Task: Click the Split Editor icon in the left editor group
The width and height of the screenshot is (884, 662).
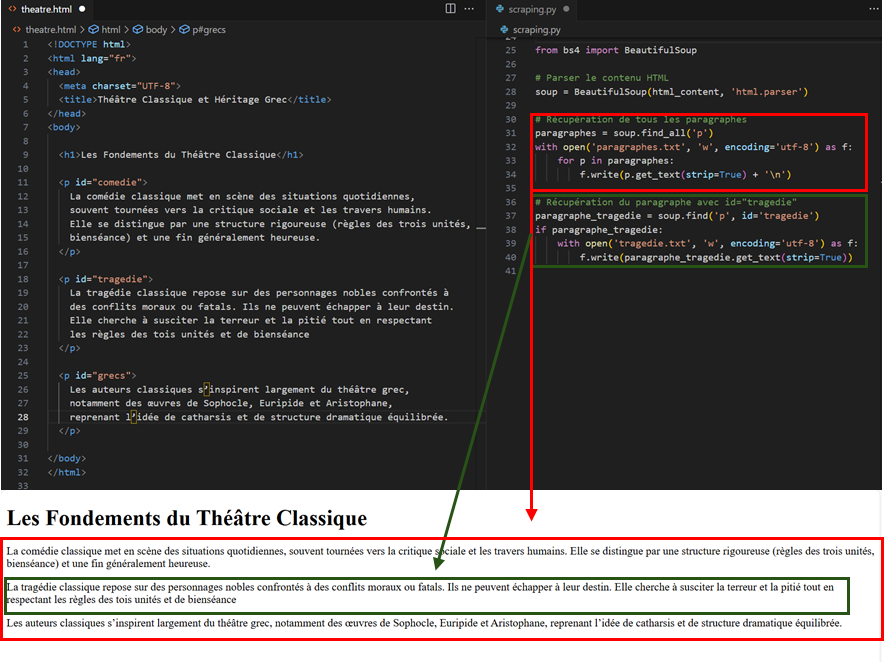Action: click(450, 8)
